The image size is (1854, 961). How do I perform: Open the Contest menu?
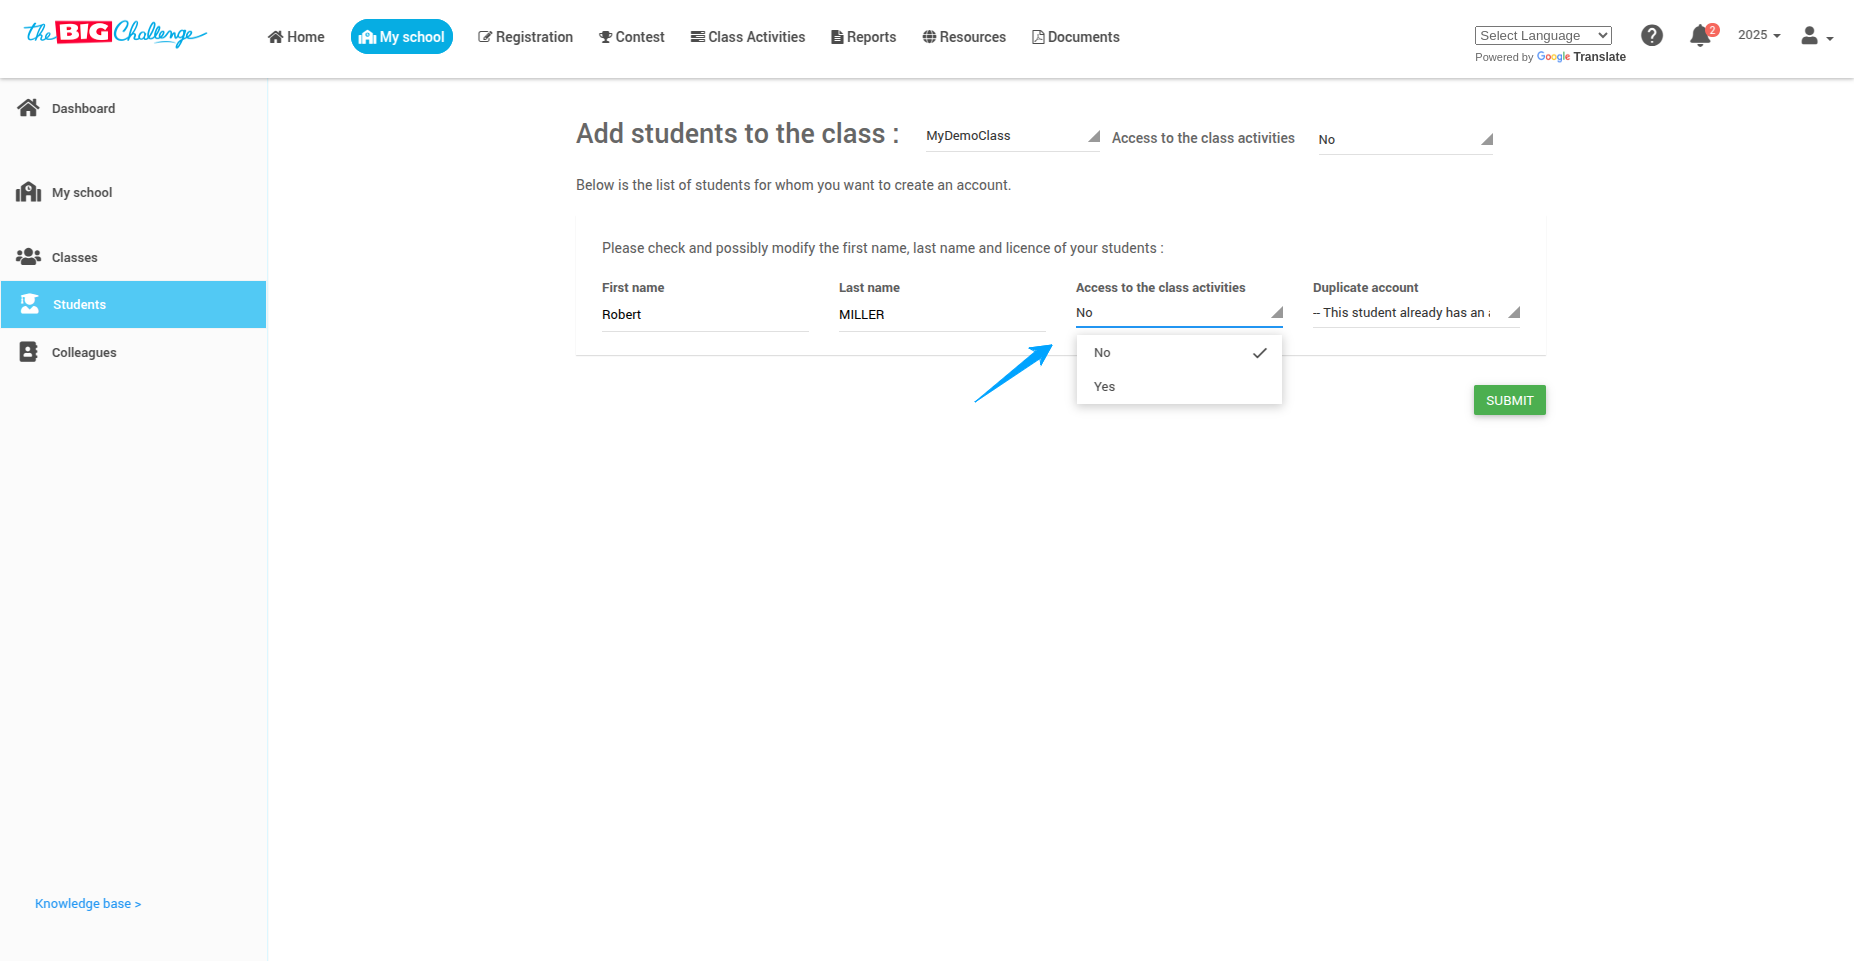pos(632,37)
